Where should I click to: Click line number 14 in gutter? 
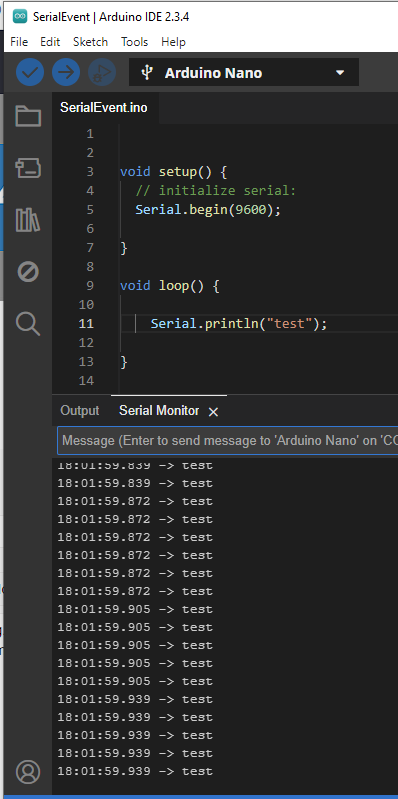click(87, 381)
